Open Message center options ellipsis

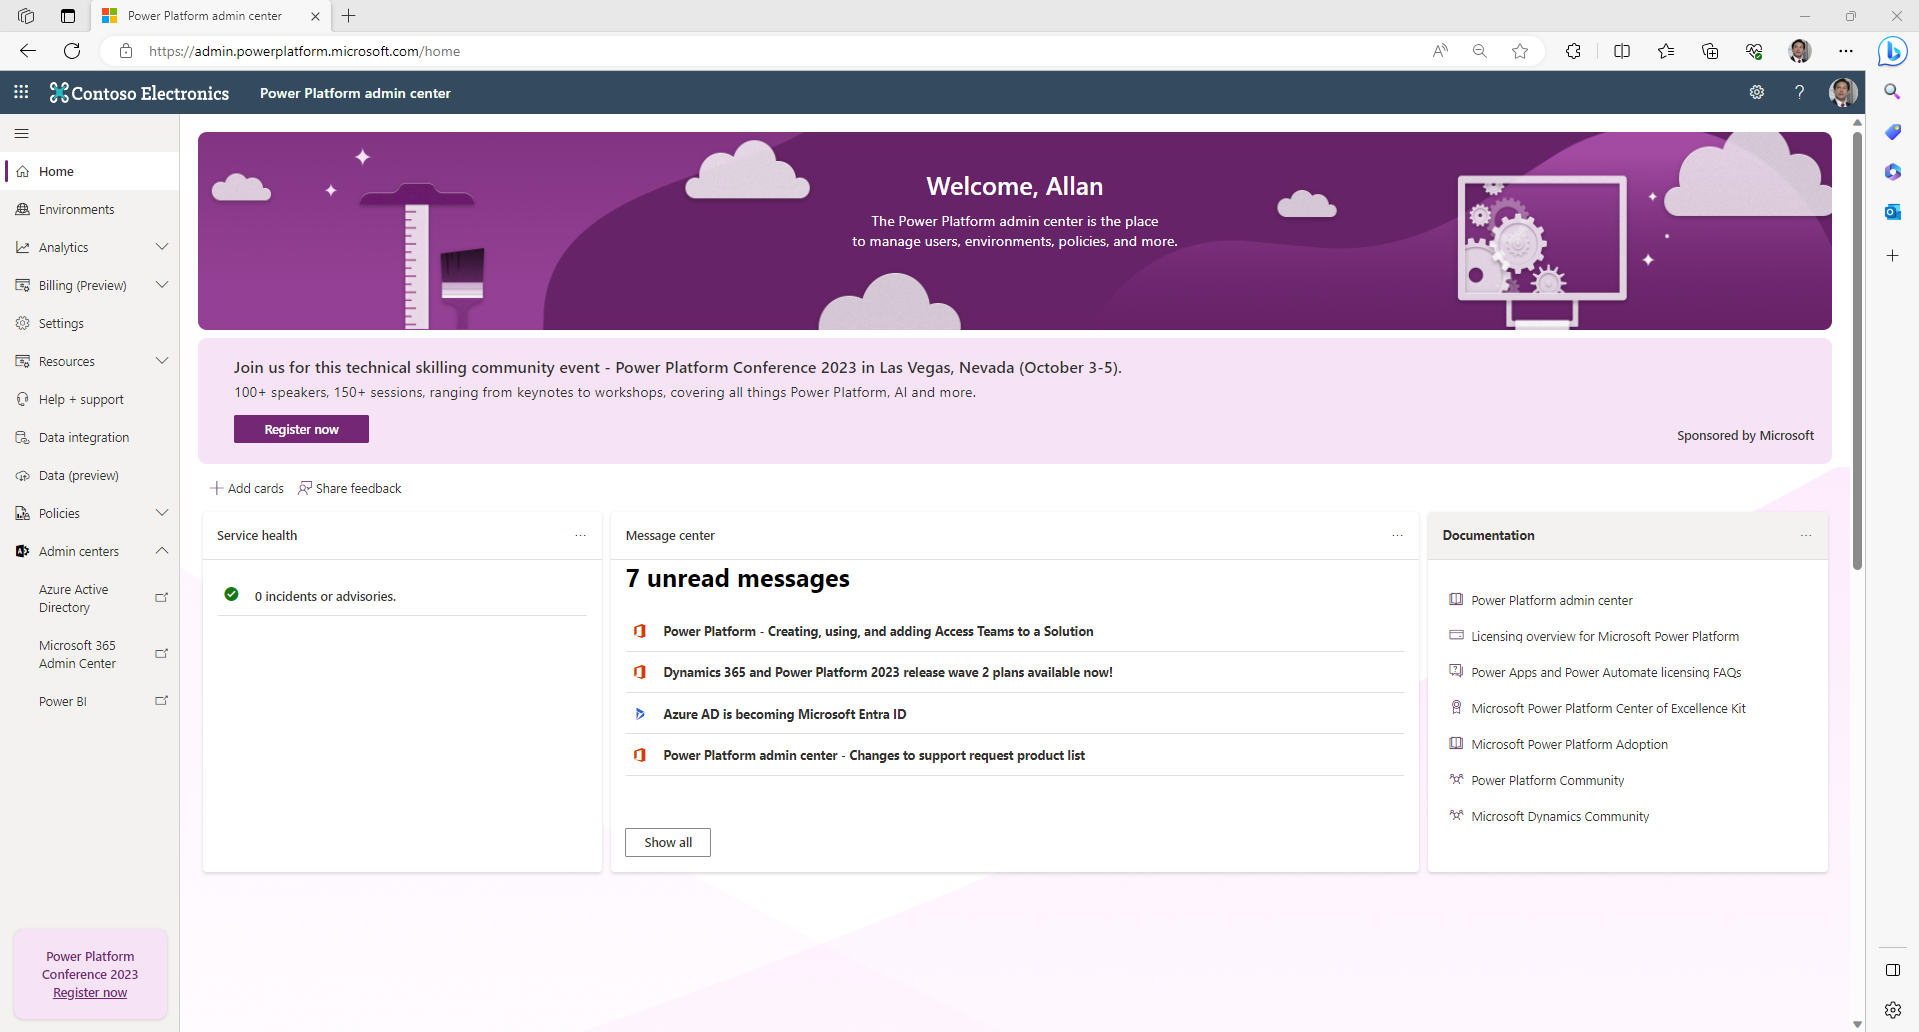point(1397,536)
